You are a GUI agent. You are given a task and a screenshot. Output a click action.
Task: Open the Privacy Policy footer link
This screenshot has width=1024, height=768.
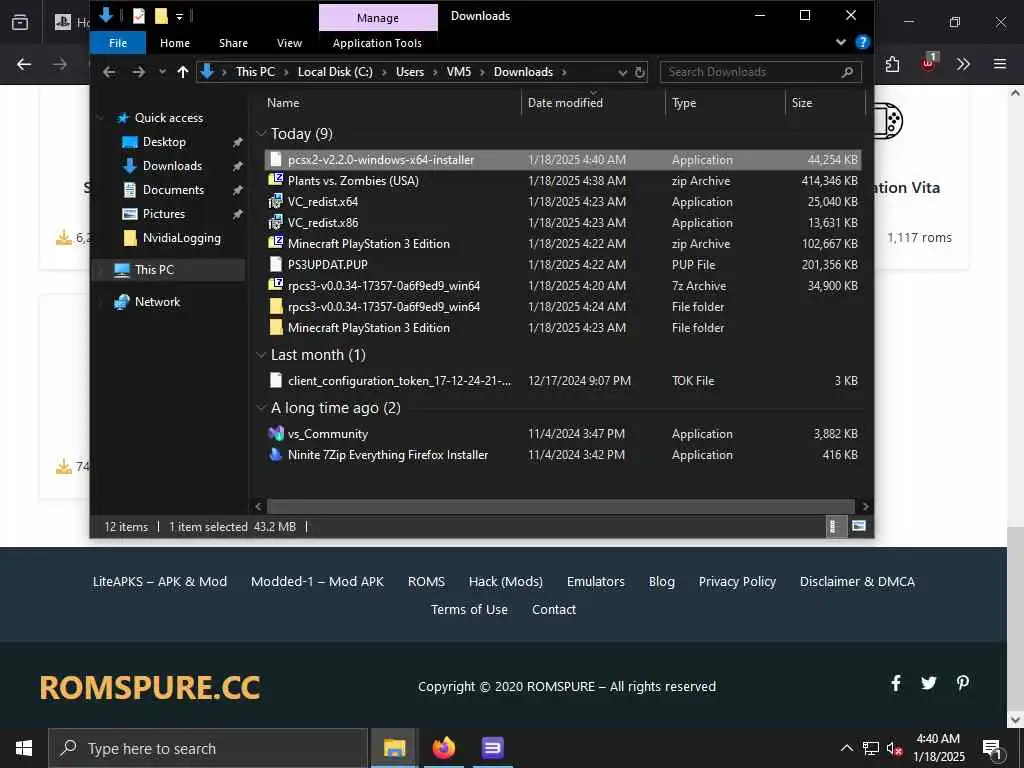737,581
